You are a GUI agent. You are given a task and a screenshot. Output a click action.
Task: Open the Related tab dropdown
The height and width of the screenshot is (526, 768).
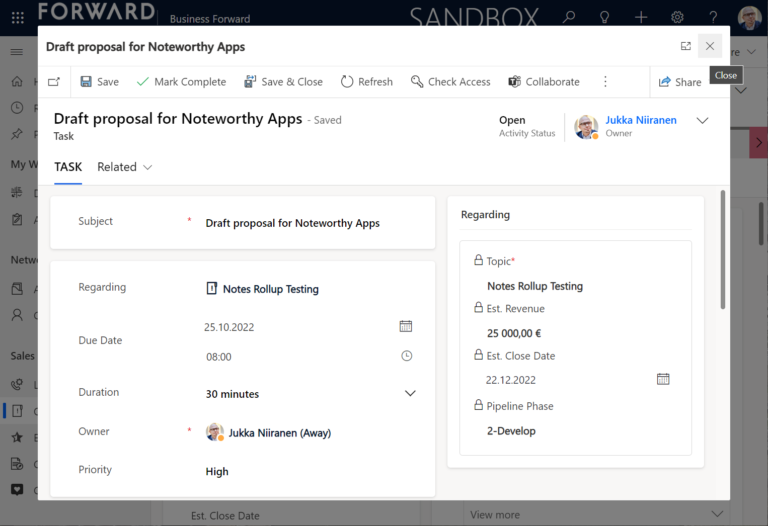pyautogui.click(x=124, y=167)
